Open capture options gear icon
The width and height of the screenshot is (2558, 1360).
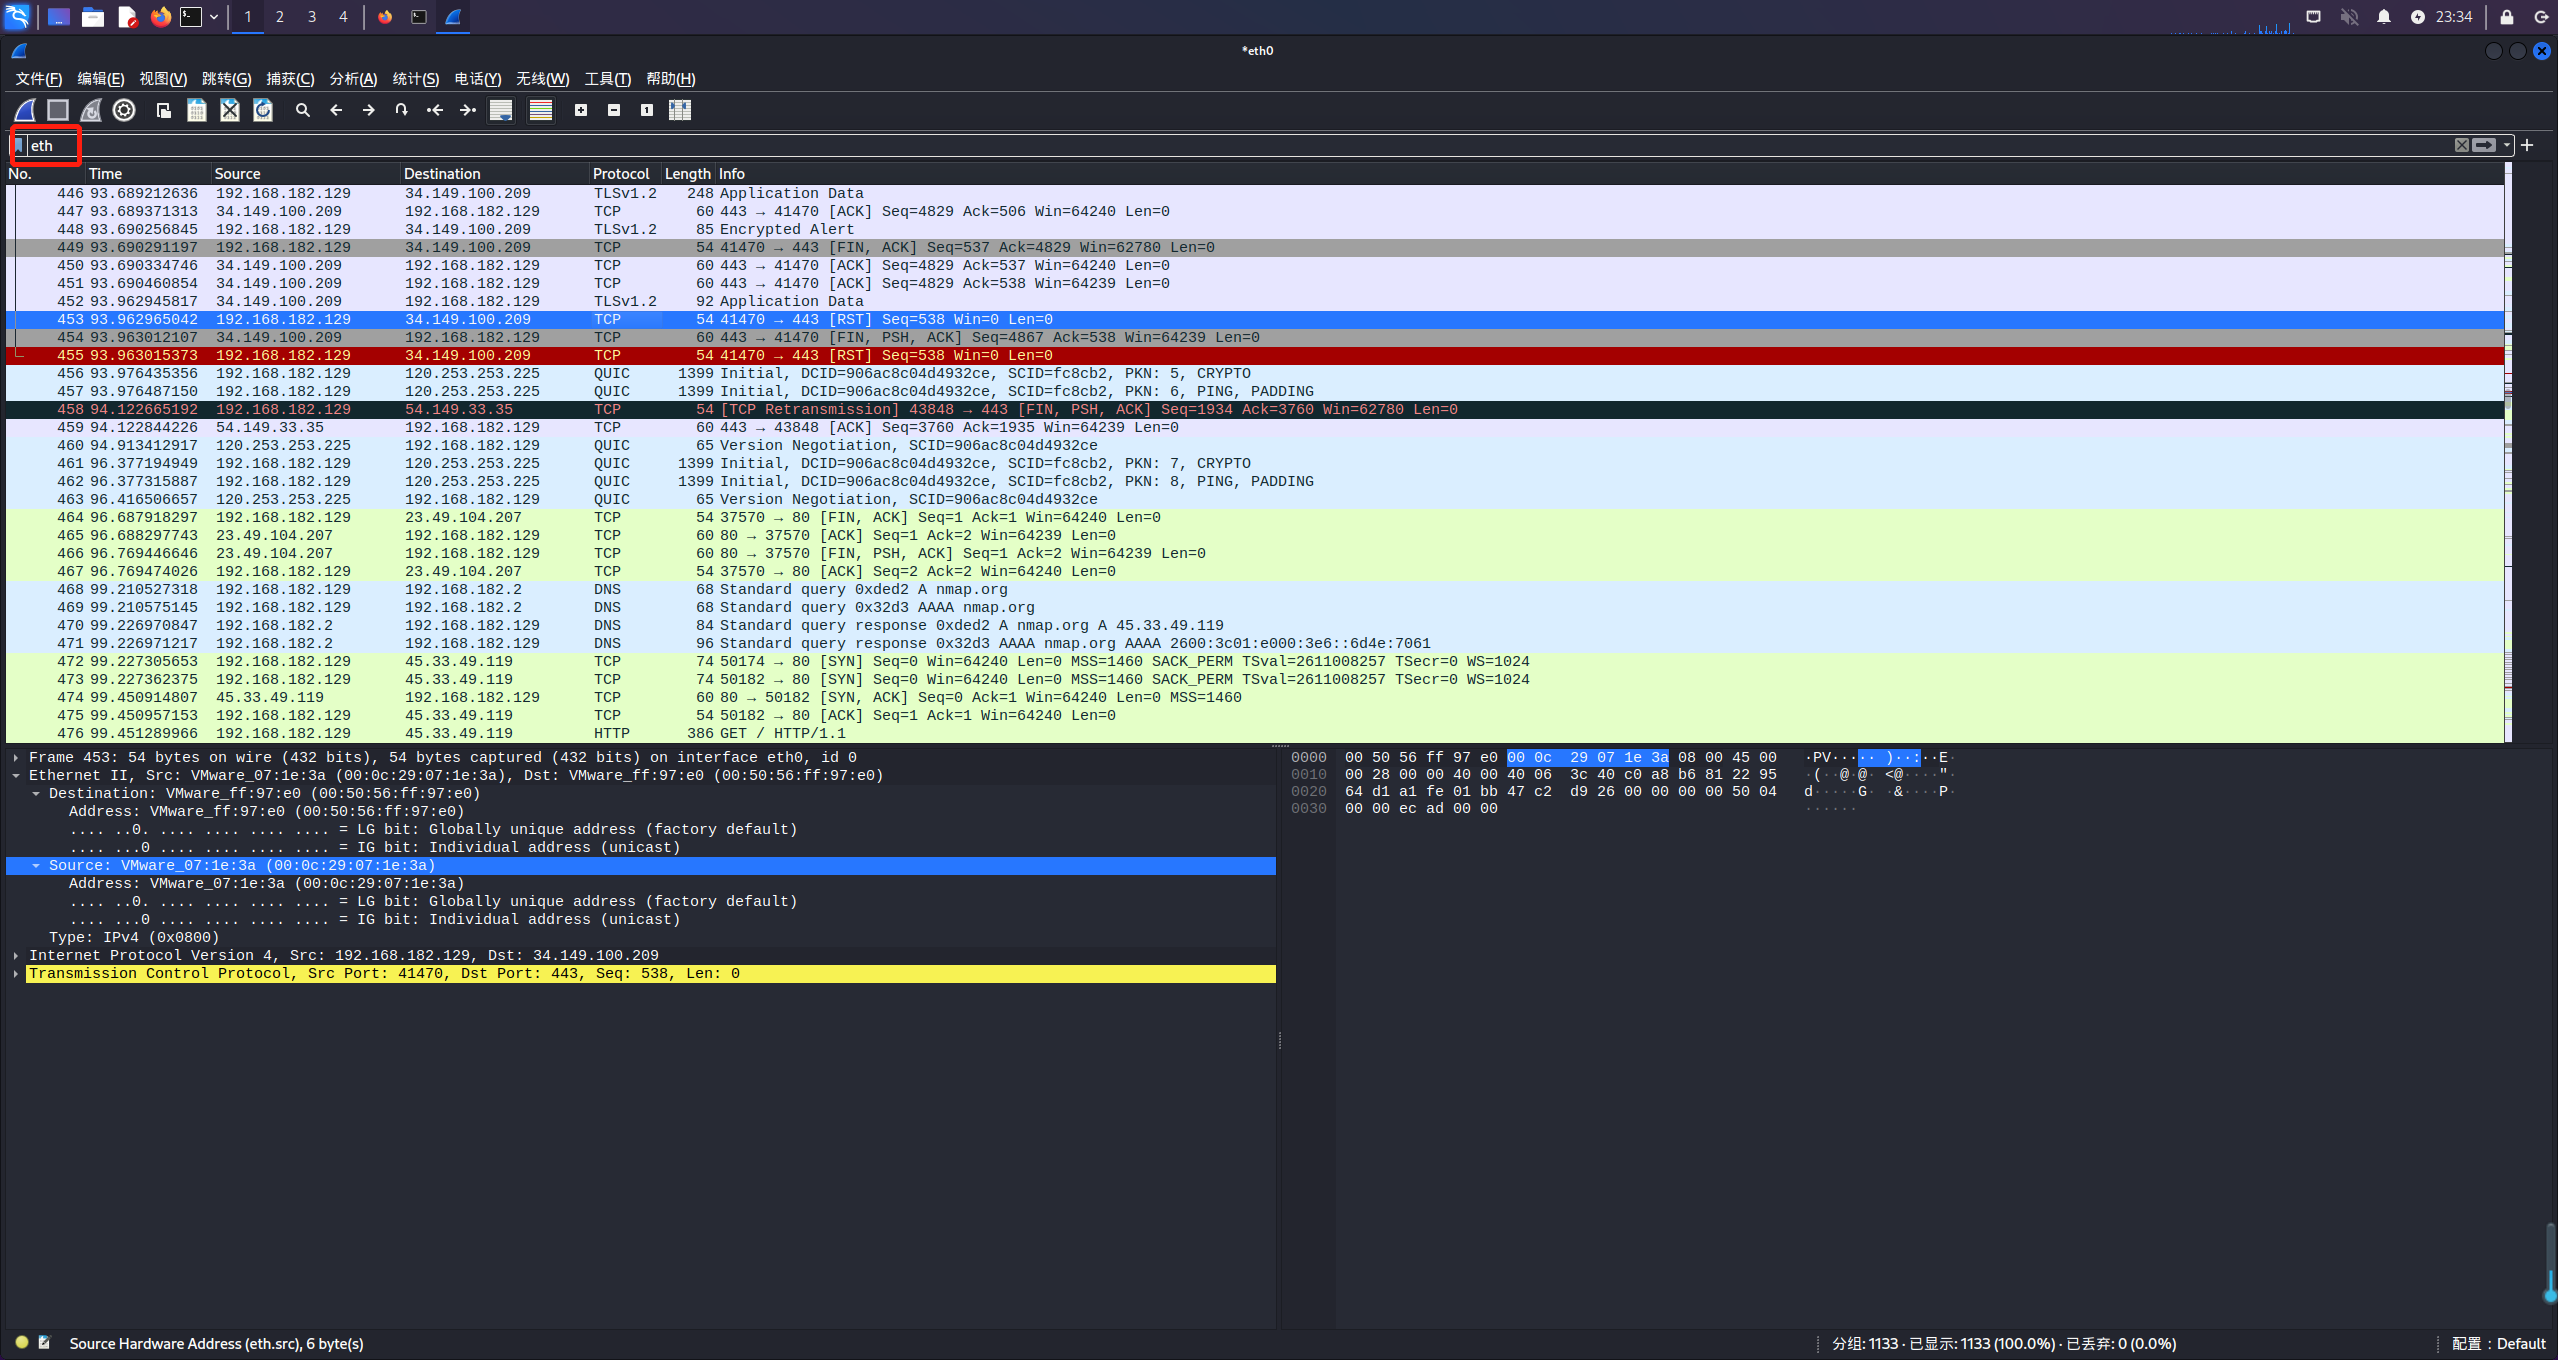click(x=124, y=110)
